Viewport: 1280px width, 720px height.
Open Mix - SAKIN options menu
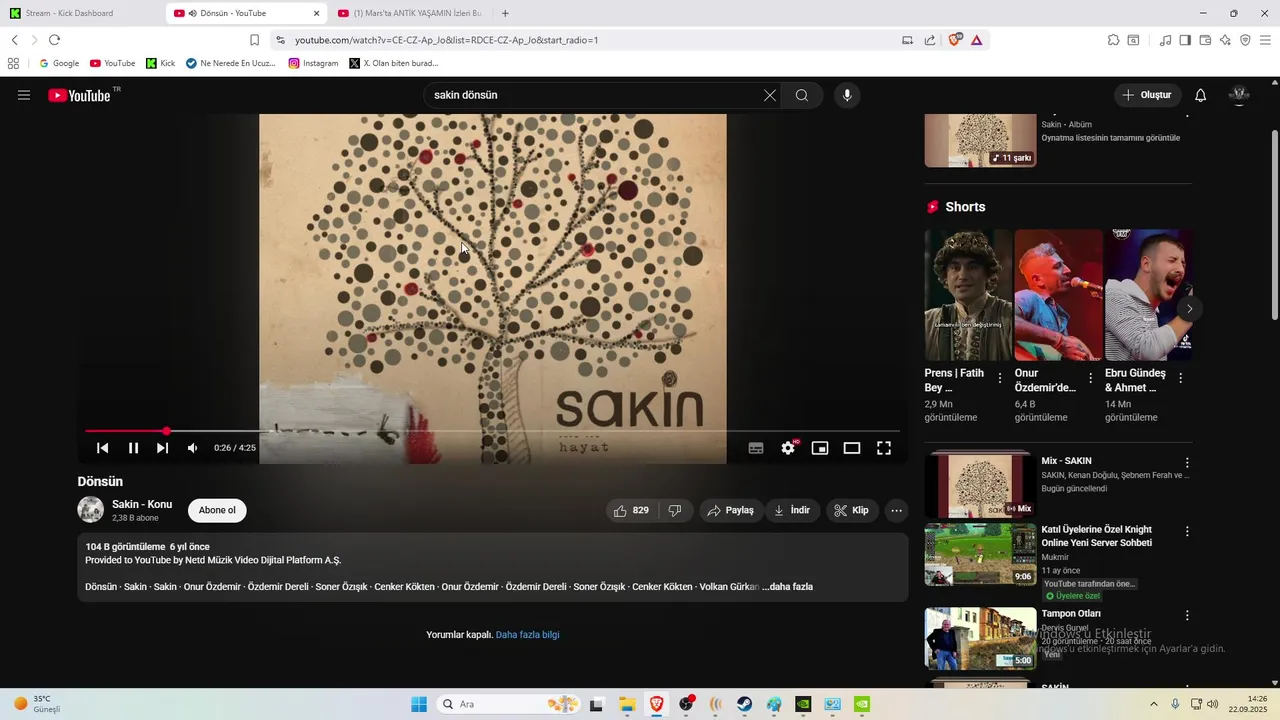(1187, 463)
